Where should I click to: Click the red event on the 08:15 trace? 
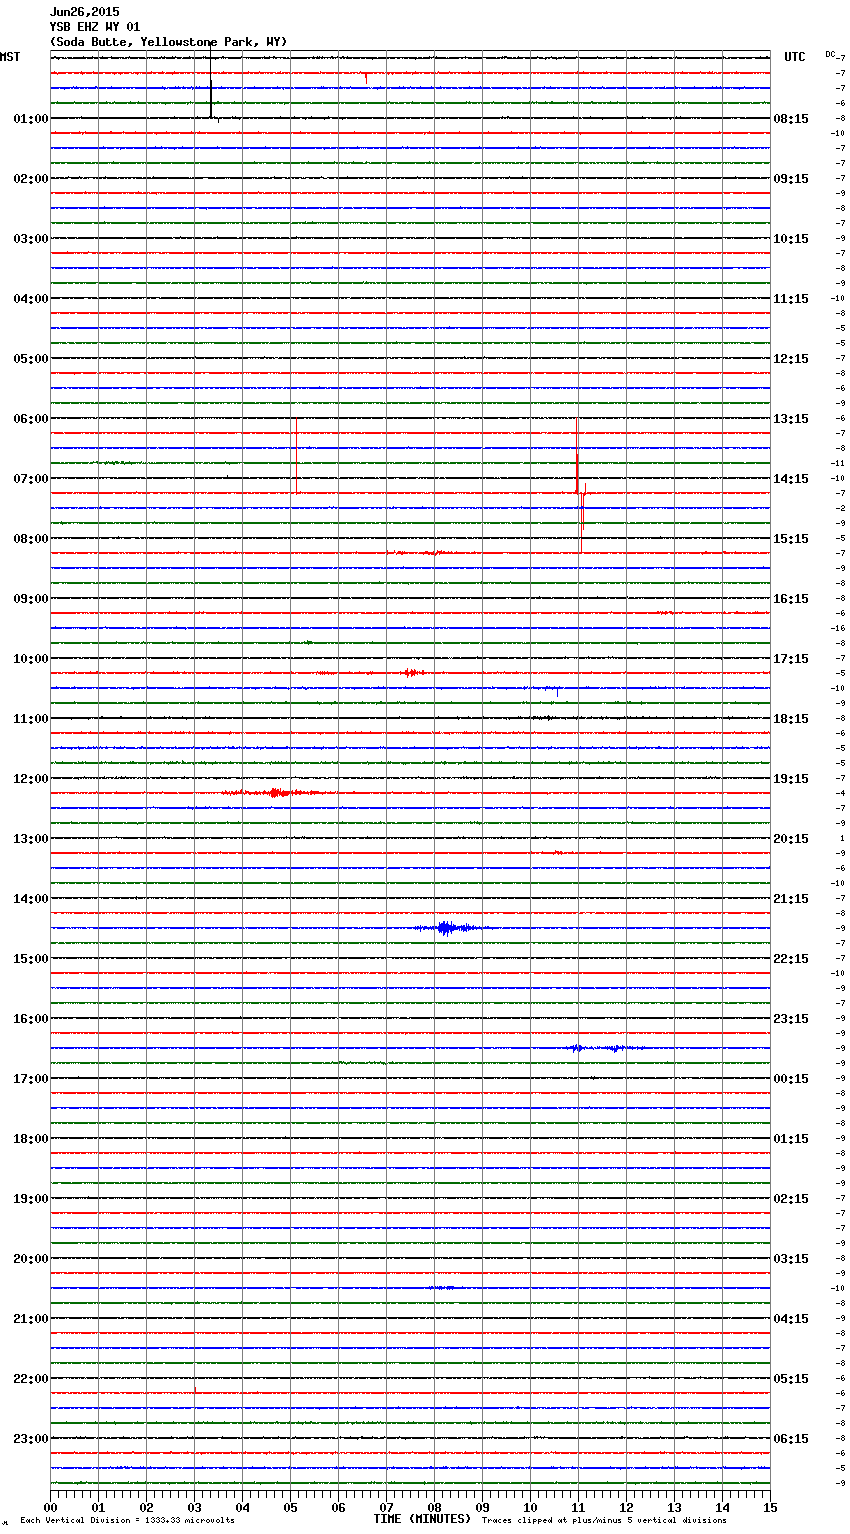click(423, 552)
